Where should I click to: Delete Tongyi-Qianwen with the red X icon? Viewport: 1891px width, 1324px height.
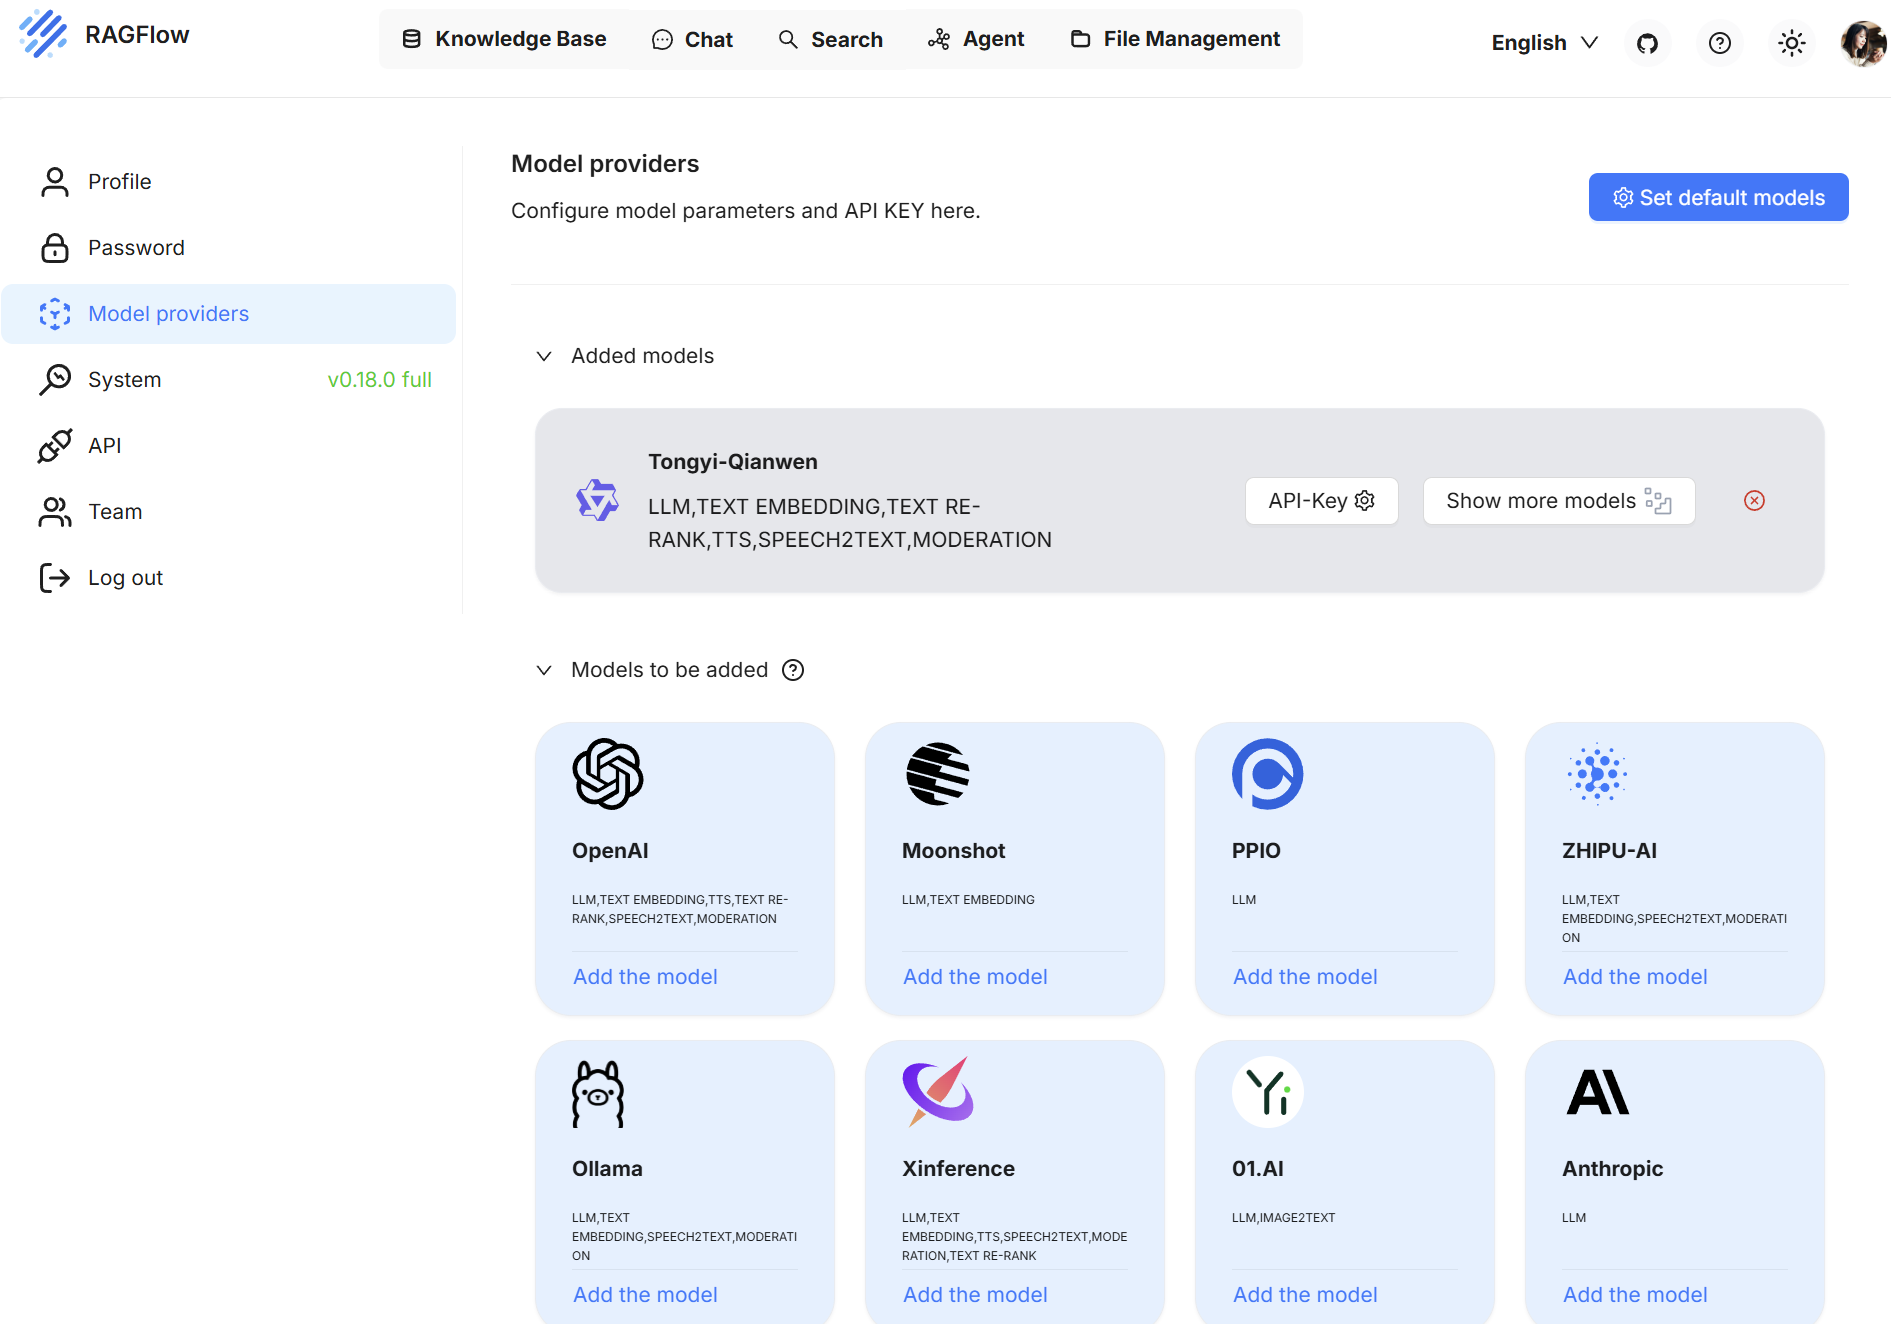tap(1754, 501)
